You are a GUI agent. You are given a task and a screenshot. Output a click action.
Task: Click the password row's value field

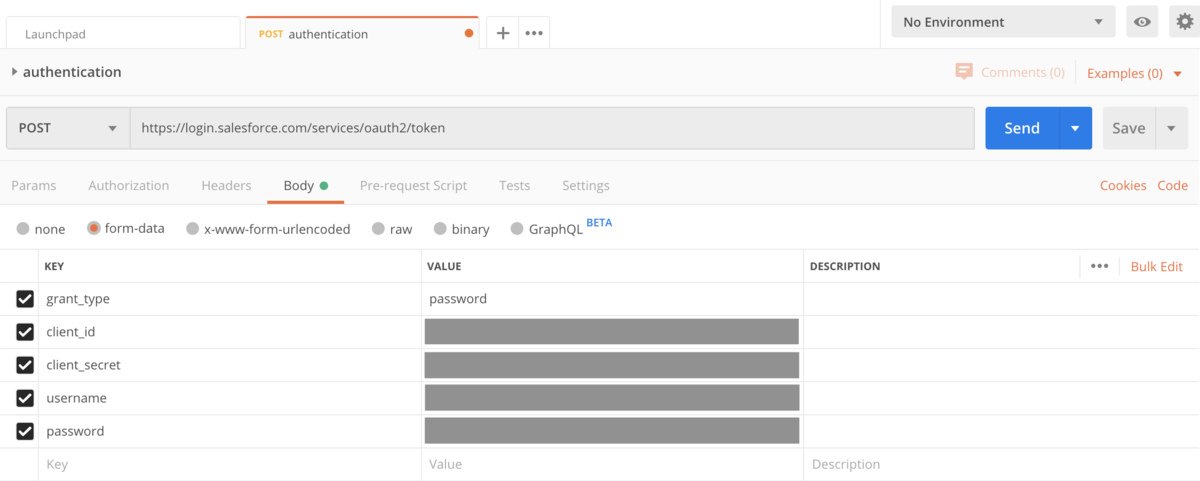click(612, 431)
